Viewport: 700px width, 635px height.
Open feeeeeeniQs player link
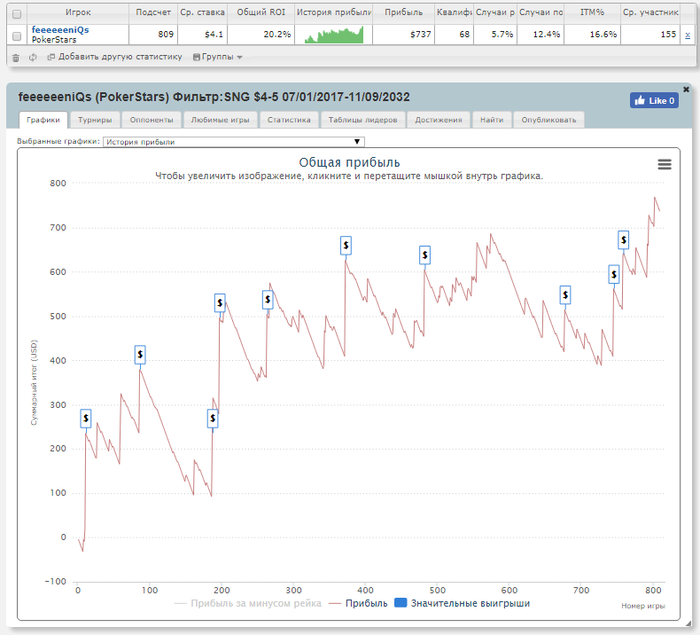coord(60,30)
